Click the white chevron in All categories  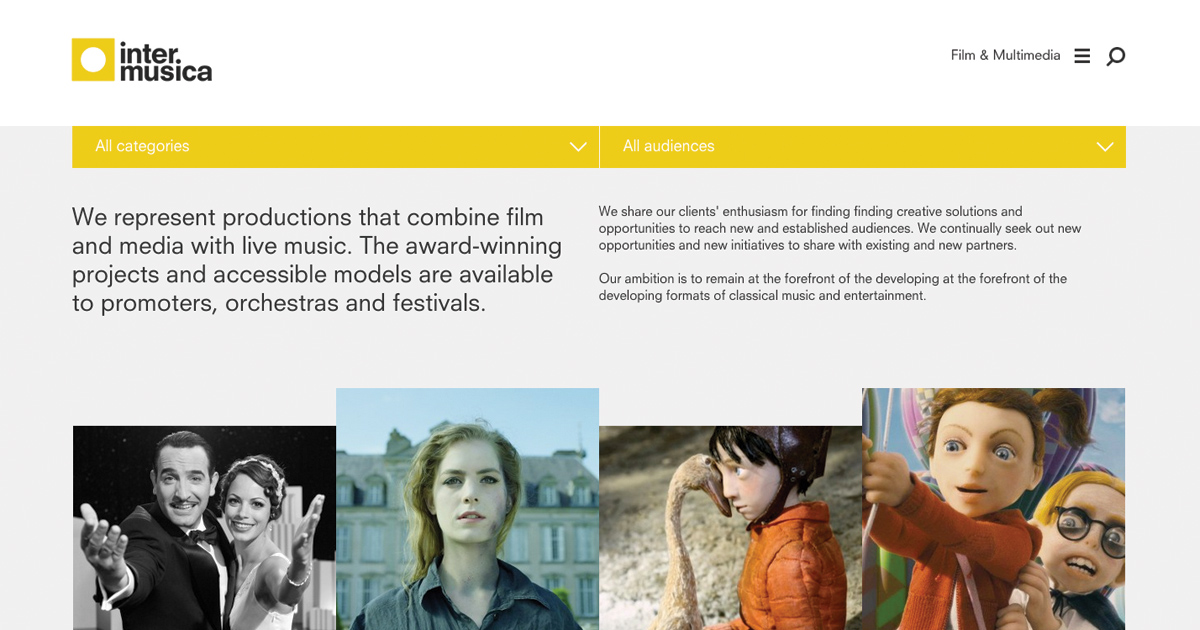click(578, 147)
